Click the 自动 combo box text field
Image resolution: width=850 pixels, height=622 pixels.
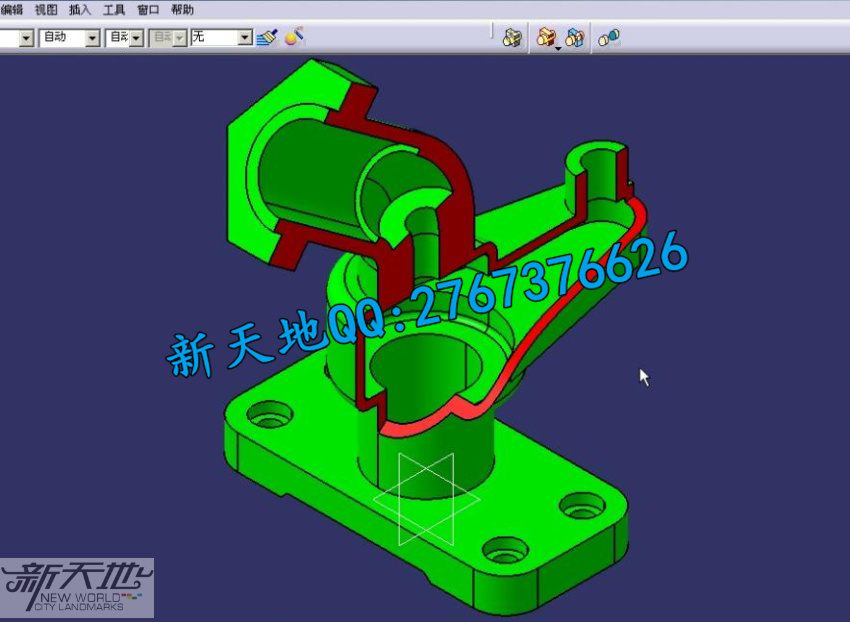tap(63, 38)
